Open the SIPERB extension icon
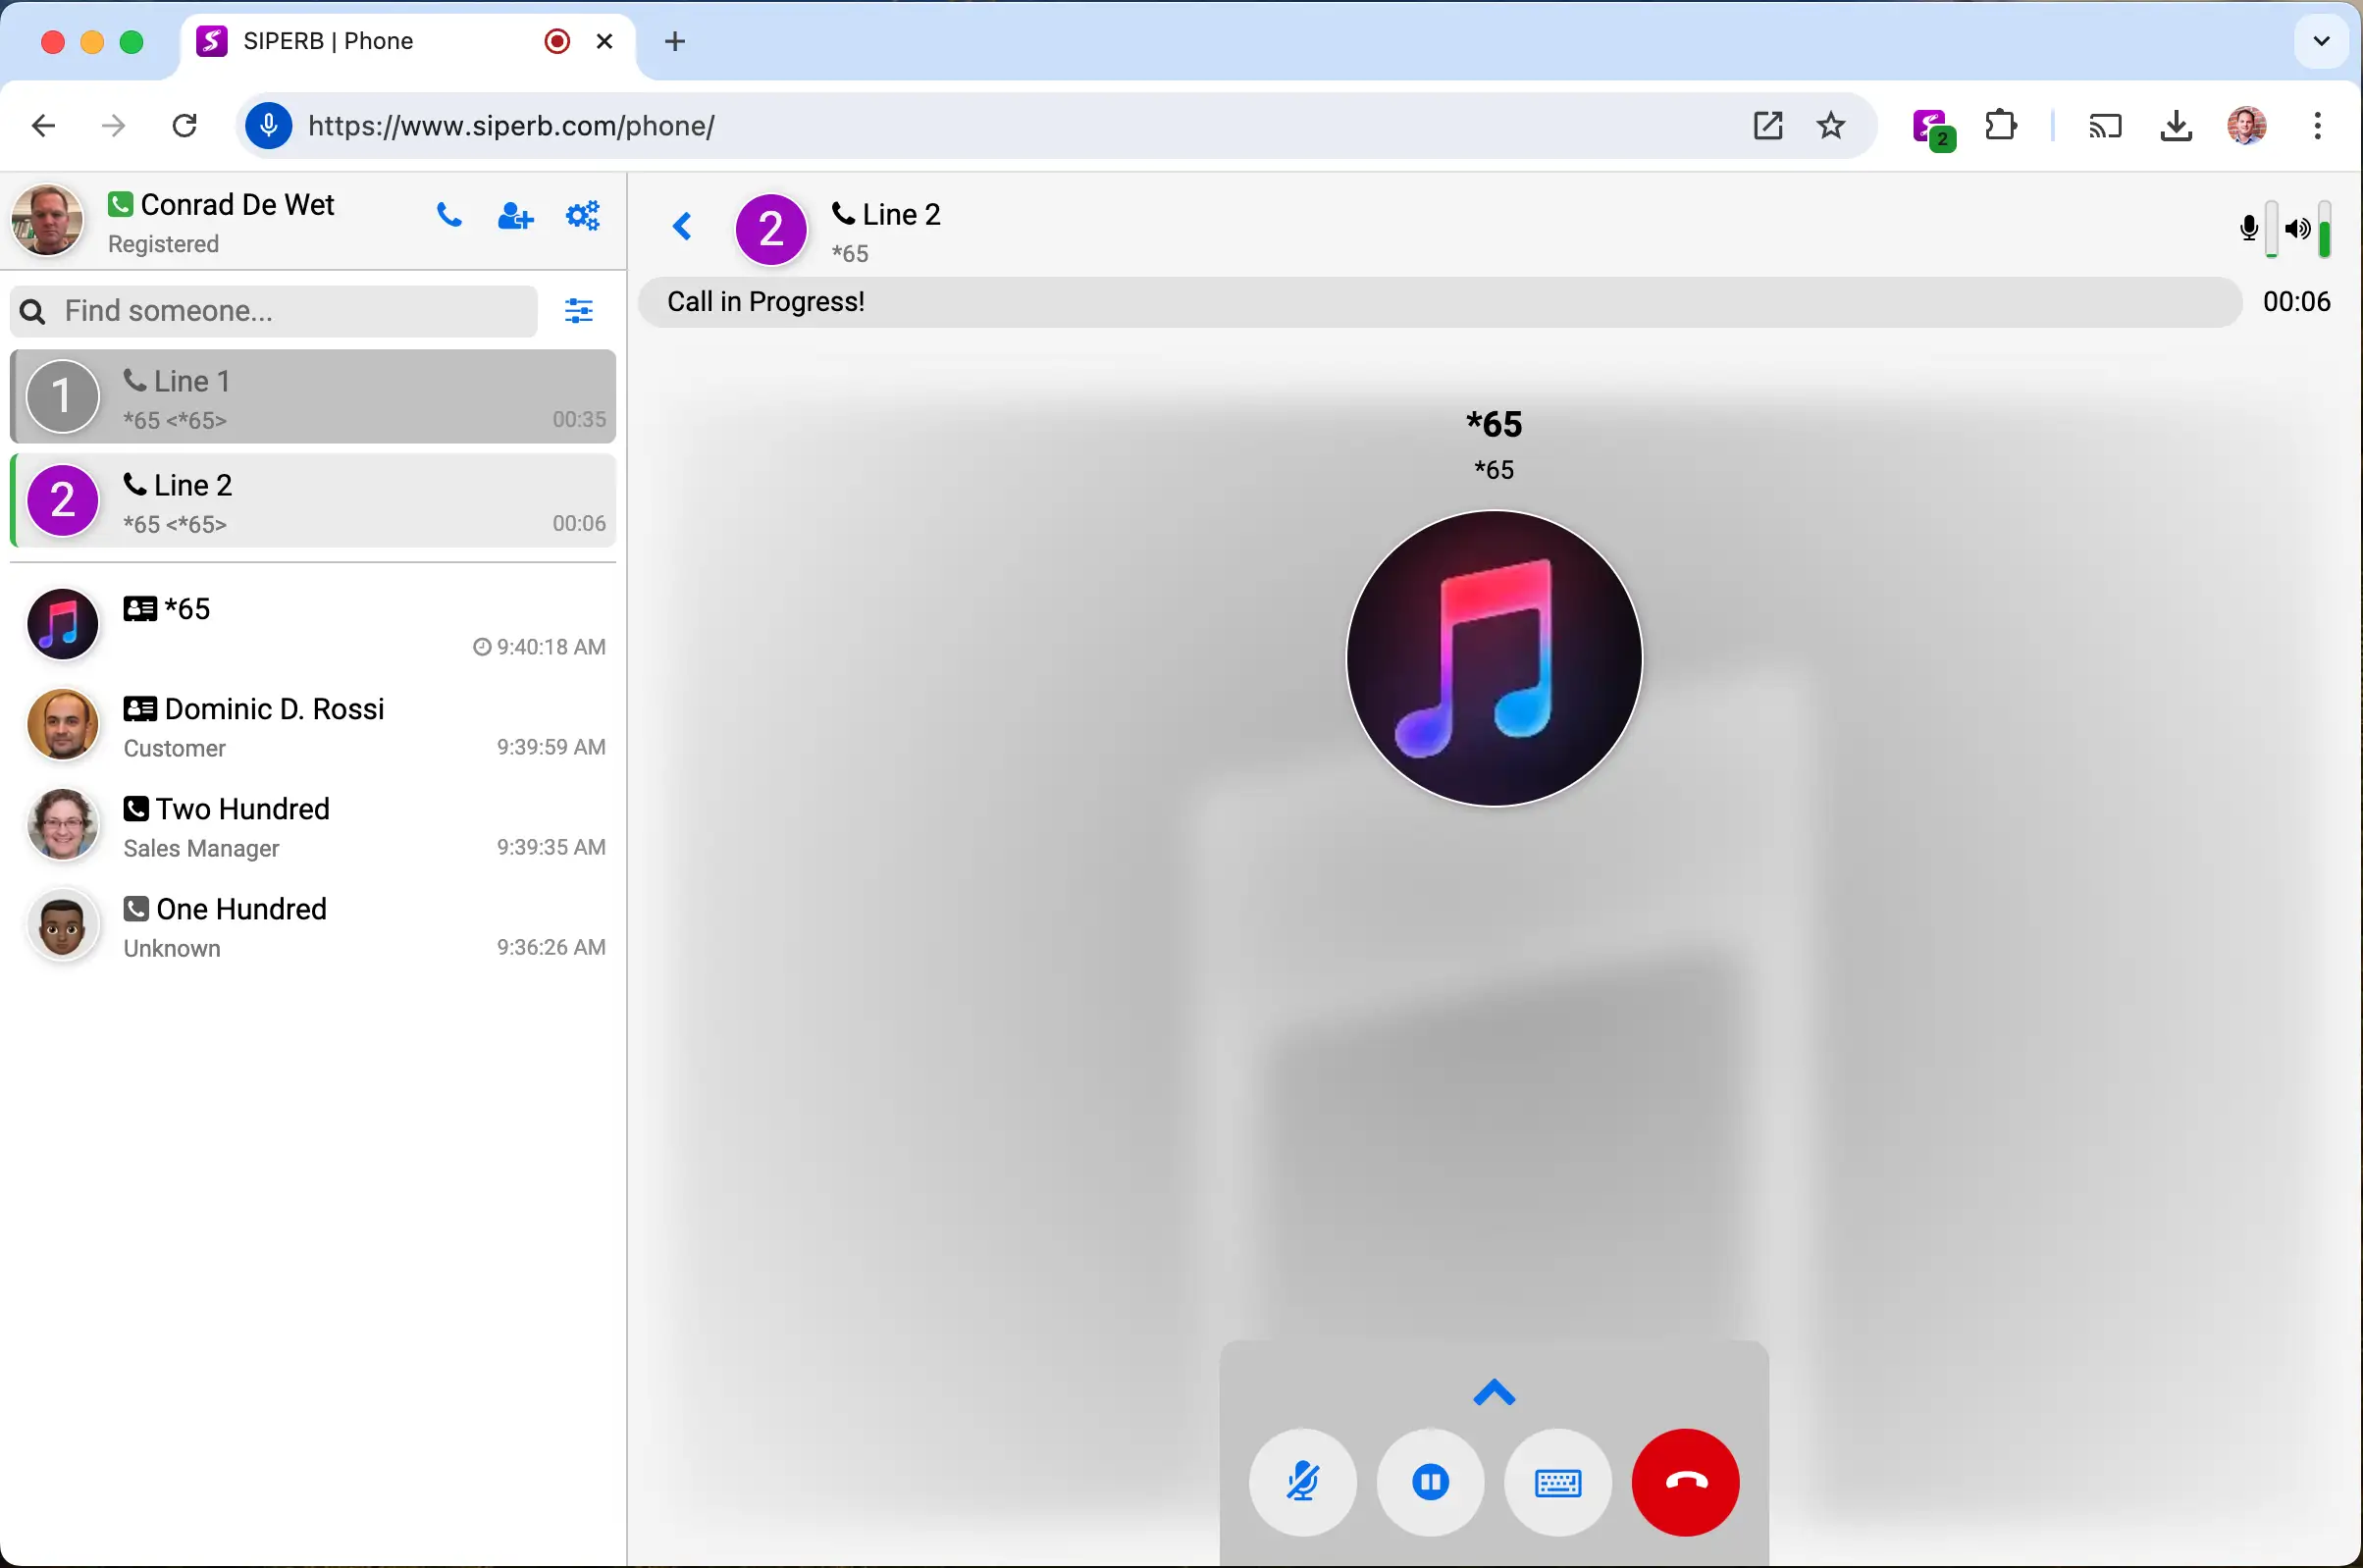Image resolution: width=2363 pixels, height=1568 pixels. 1932,129
